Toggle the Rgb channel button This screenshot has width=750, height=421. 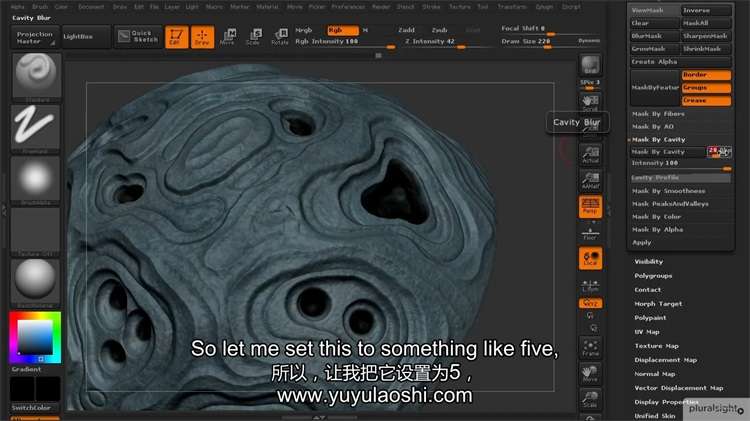(343, 30)
